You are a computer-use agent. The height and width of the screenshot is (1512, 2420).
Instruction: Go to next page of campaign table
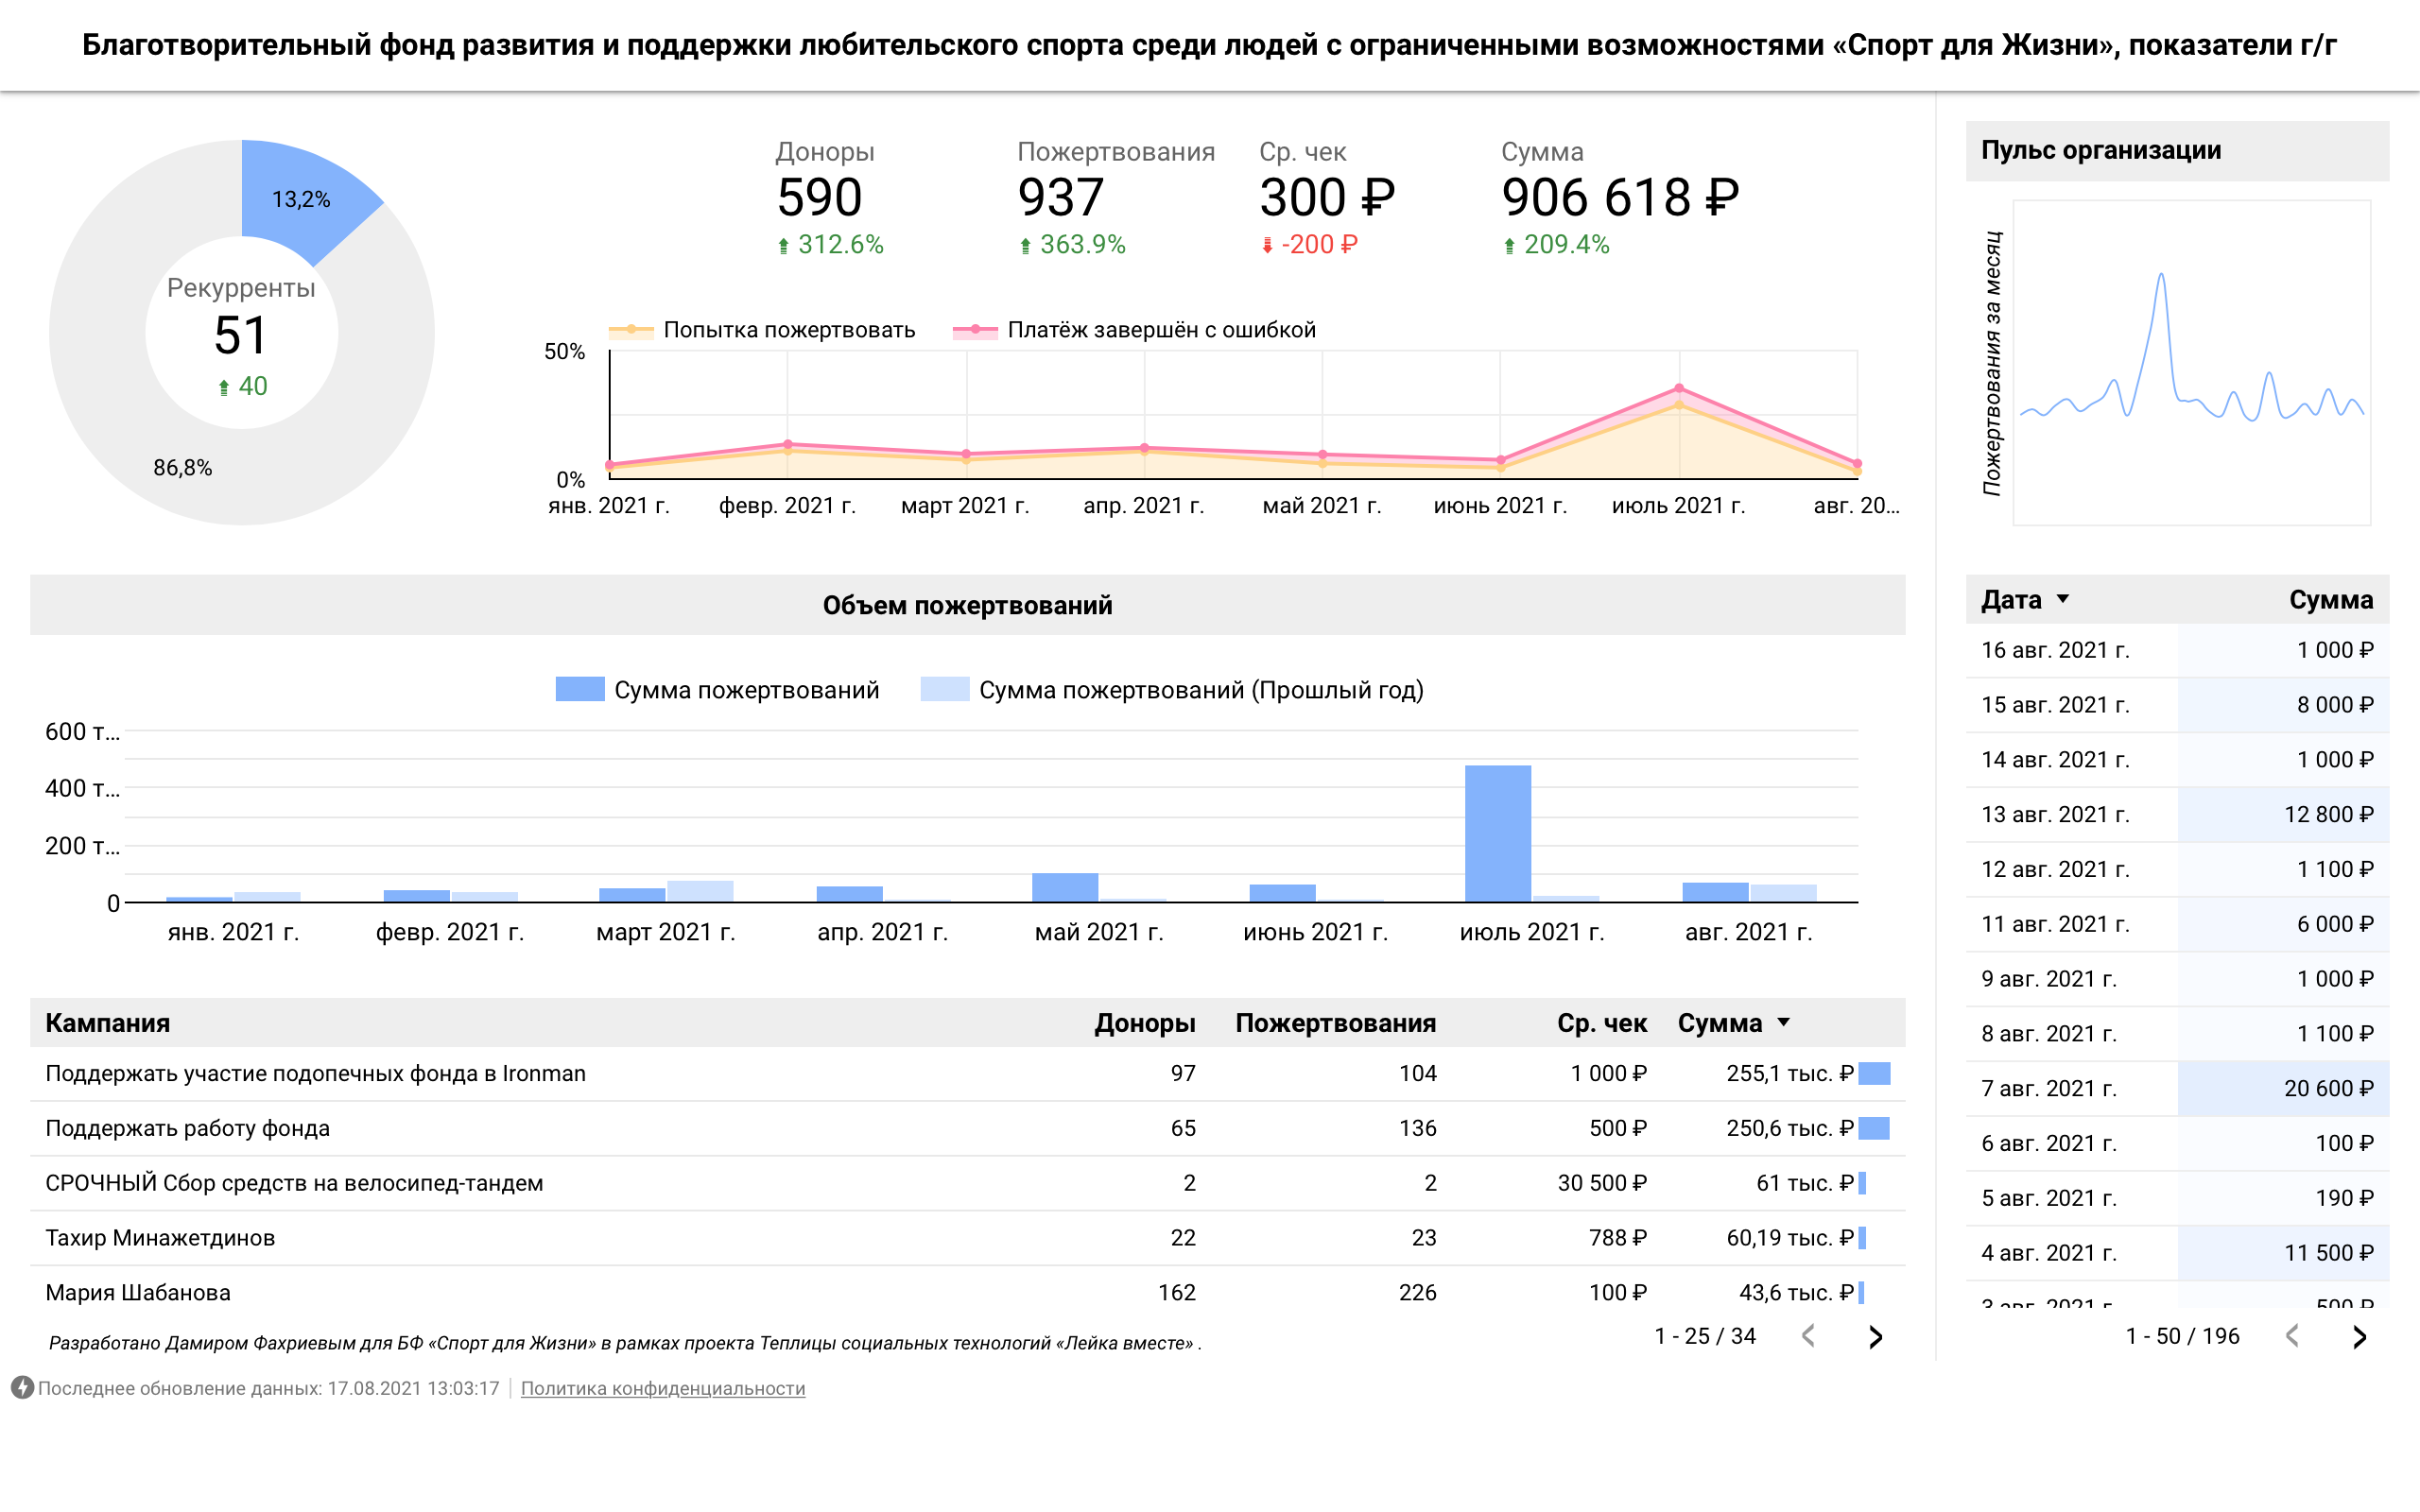pyautogui.click(x=1875, y=1337)
